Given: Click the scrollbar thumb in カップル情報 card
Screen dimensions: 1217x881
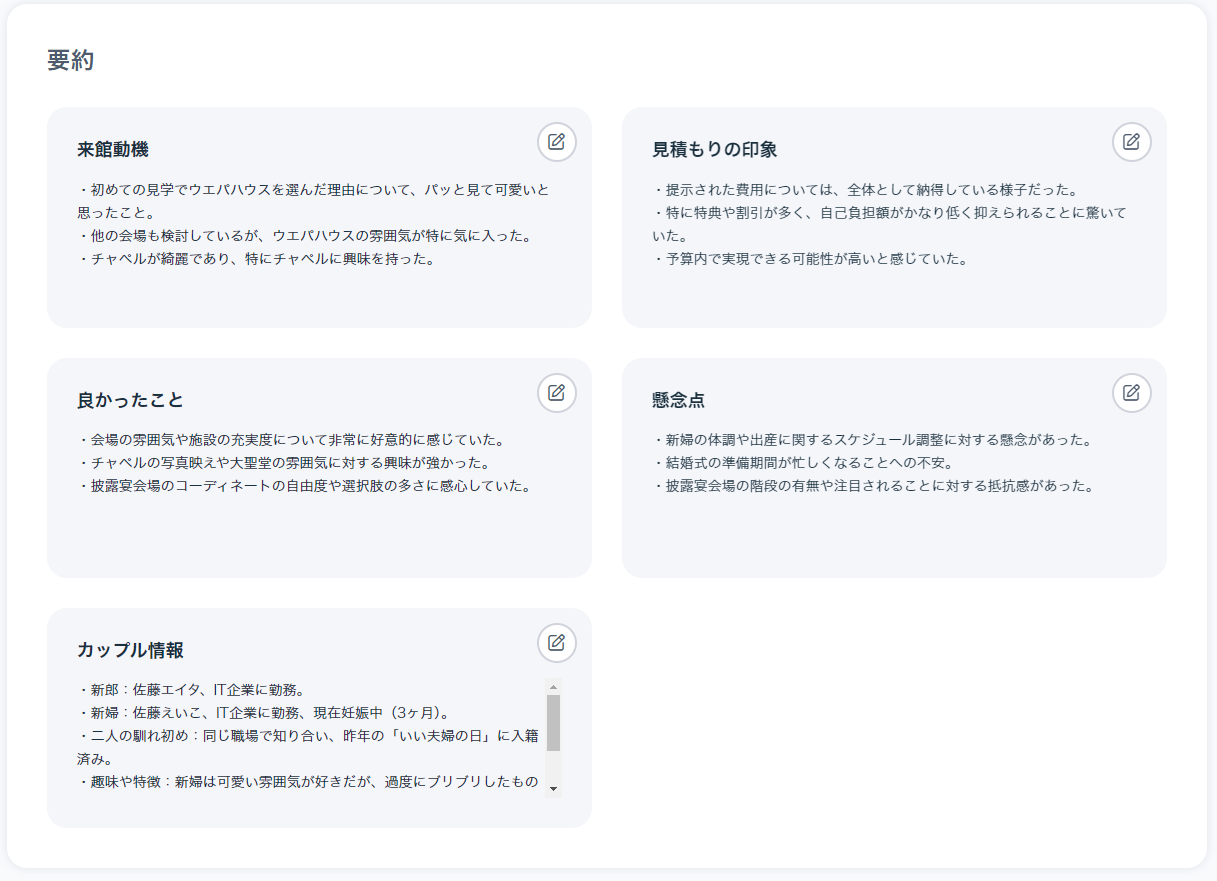Looking at the screenshot, I should point(553,723).
